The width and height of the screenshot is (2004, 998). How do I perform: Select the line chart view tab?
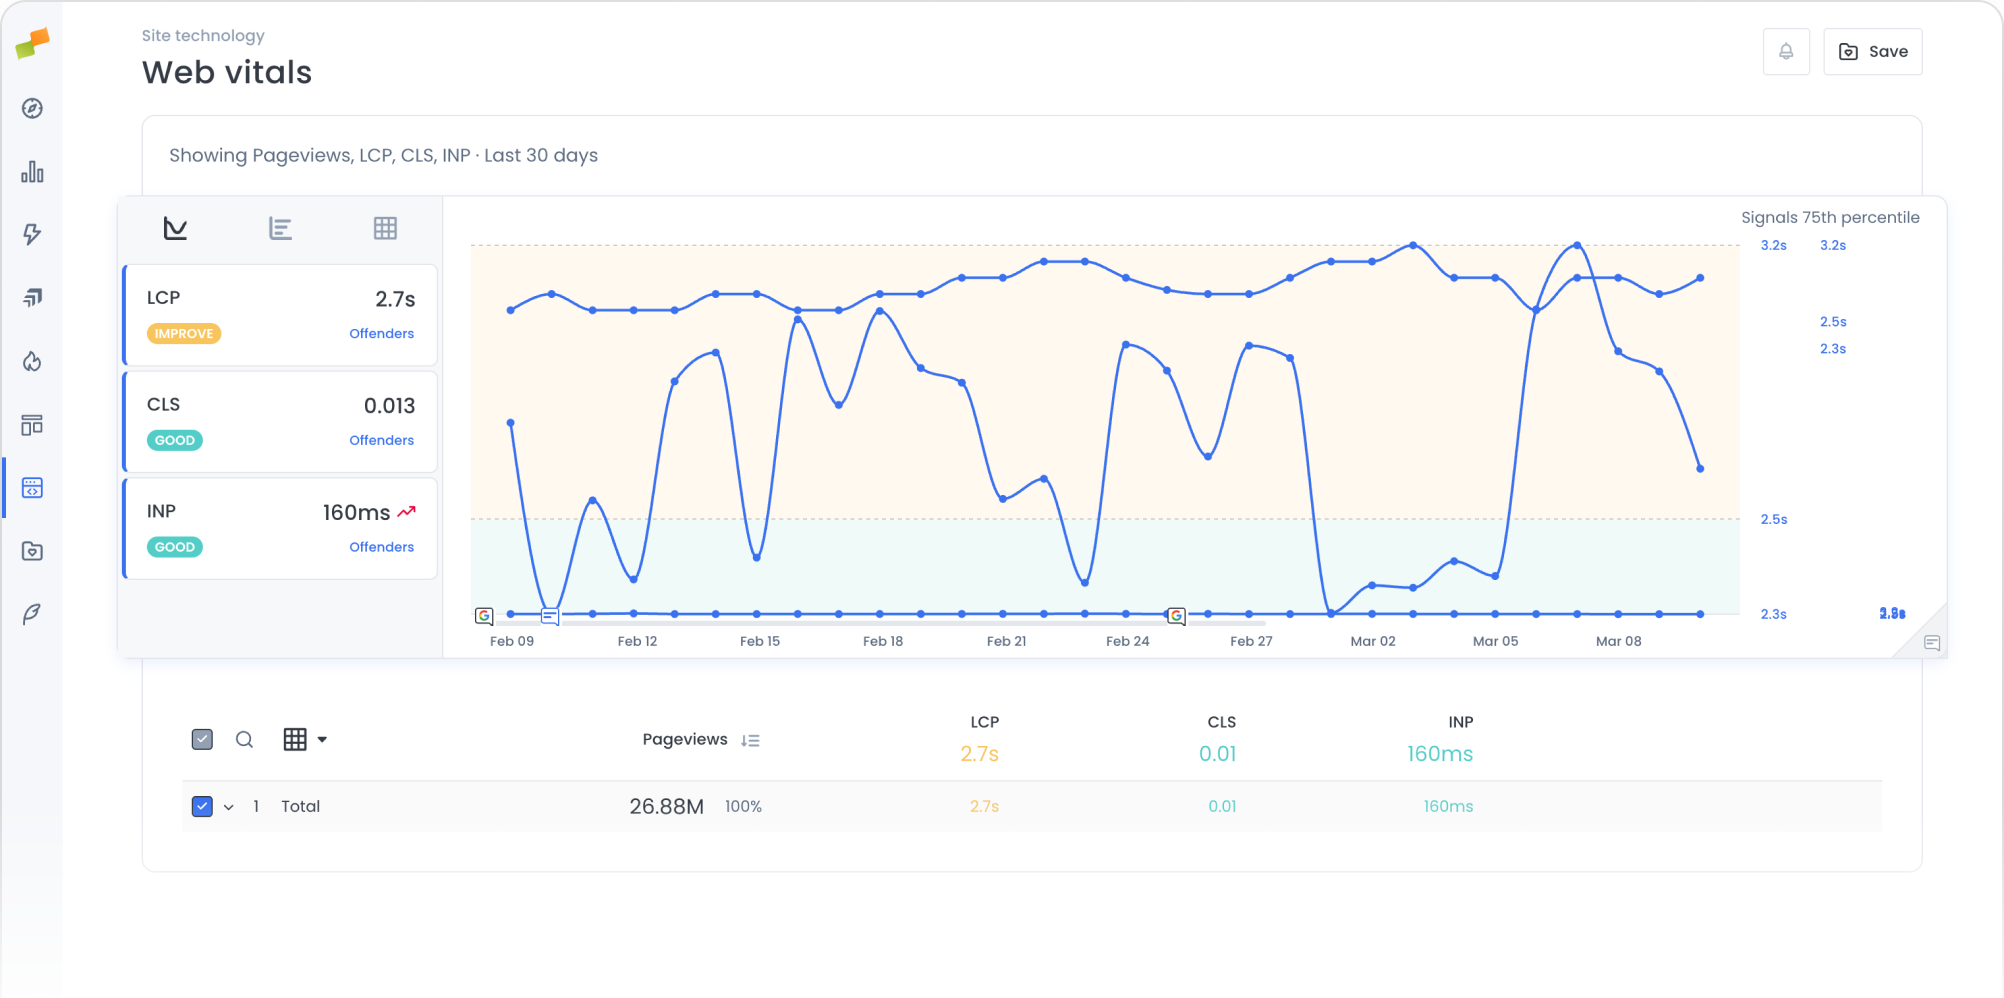(x=175, y=227)
